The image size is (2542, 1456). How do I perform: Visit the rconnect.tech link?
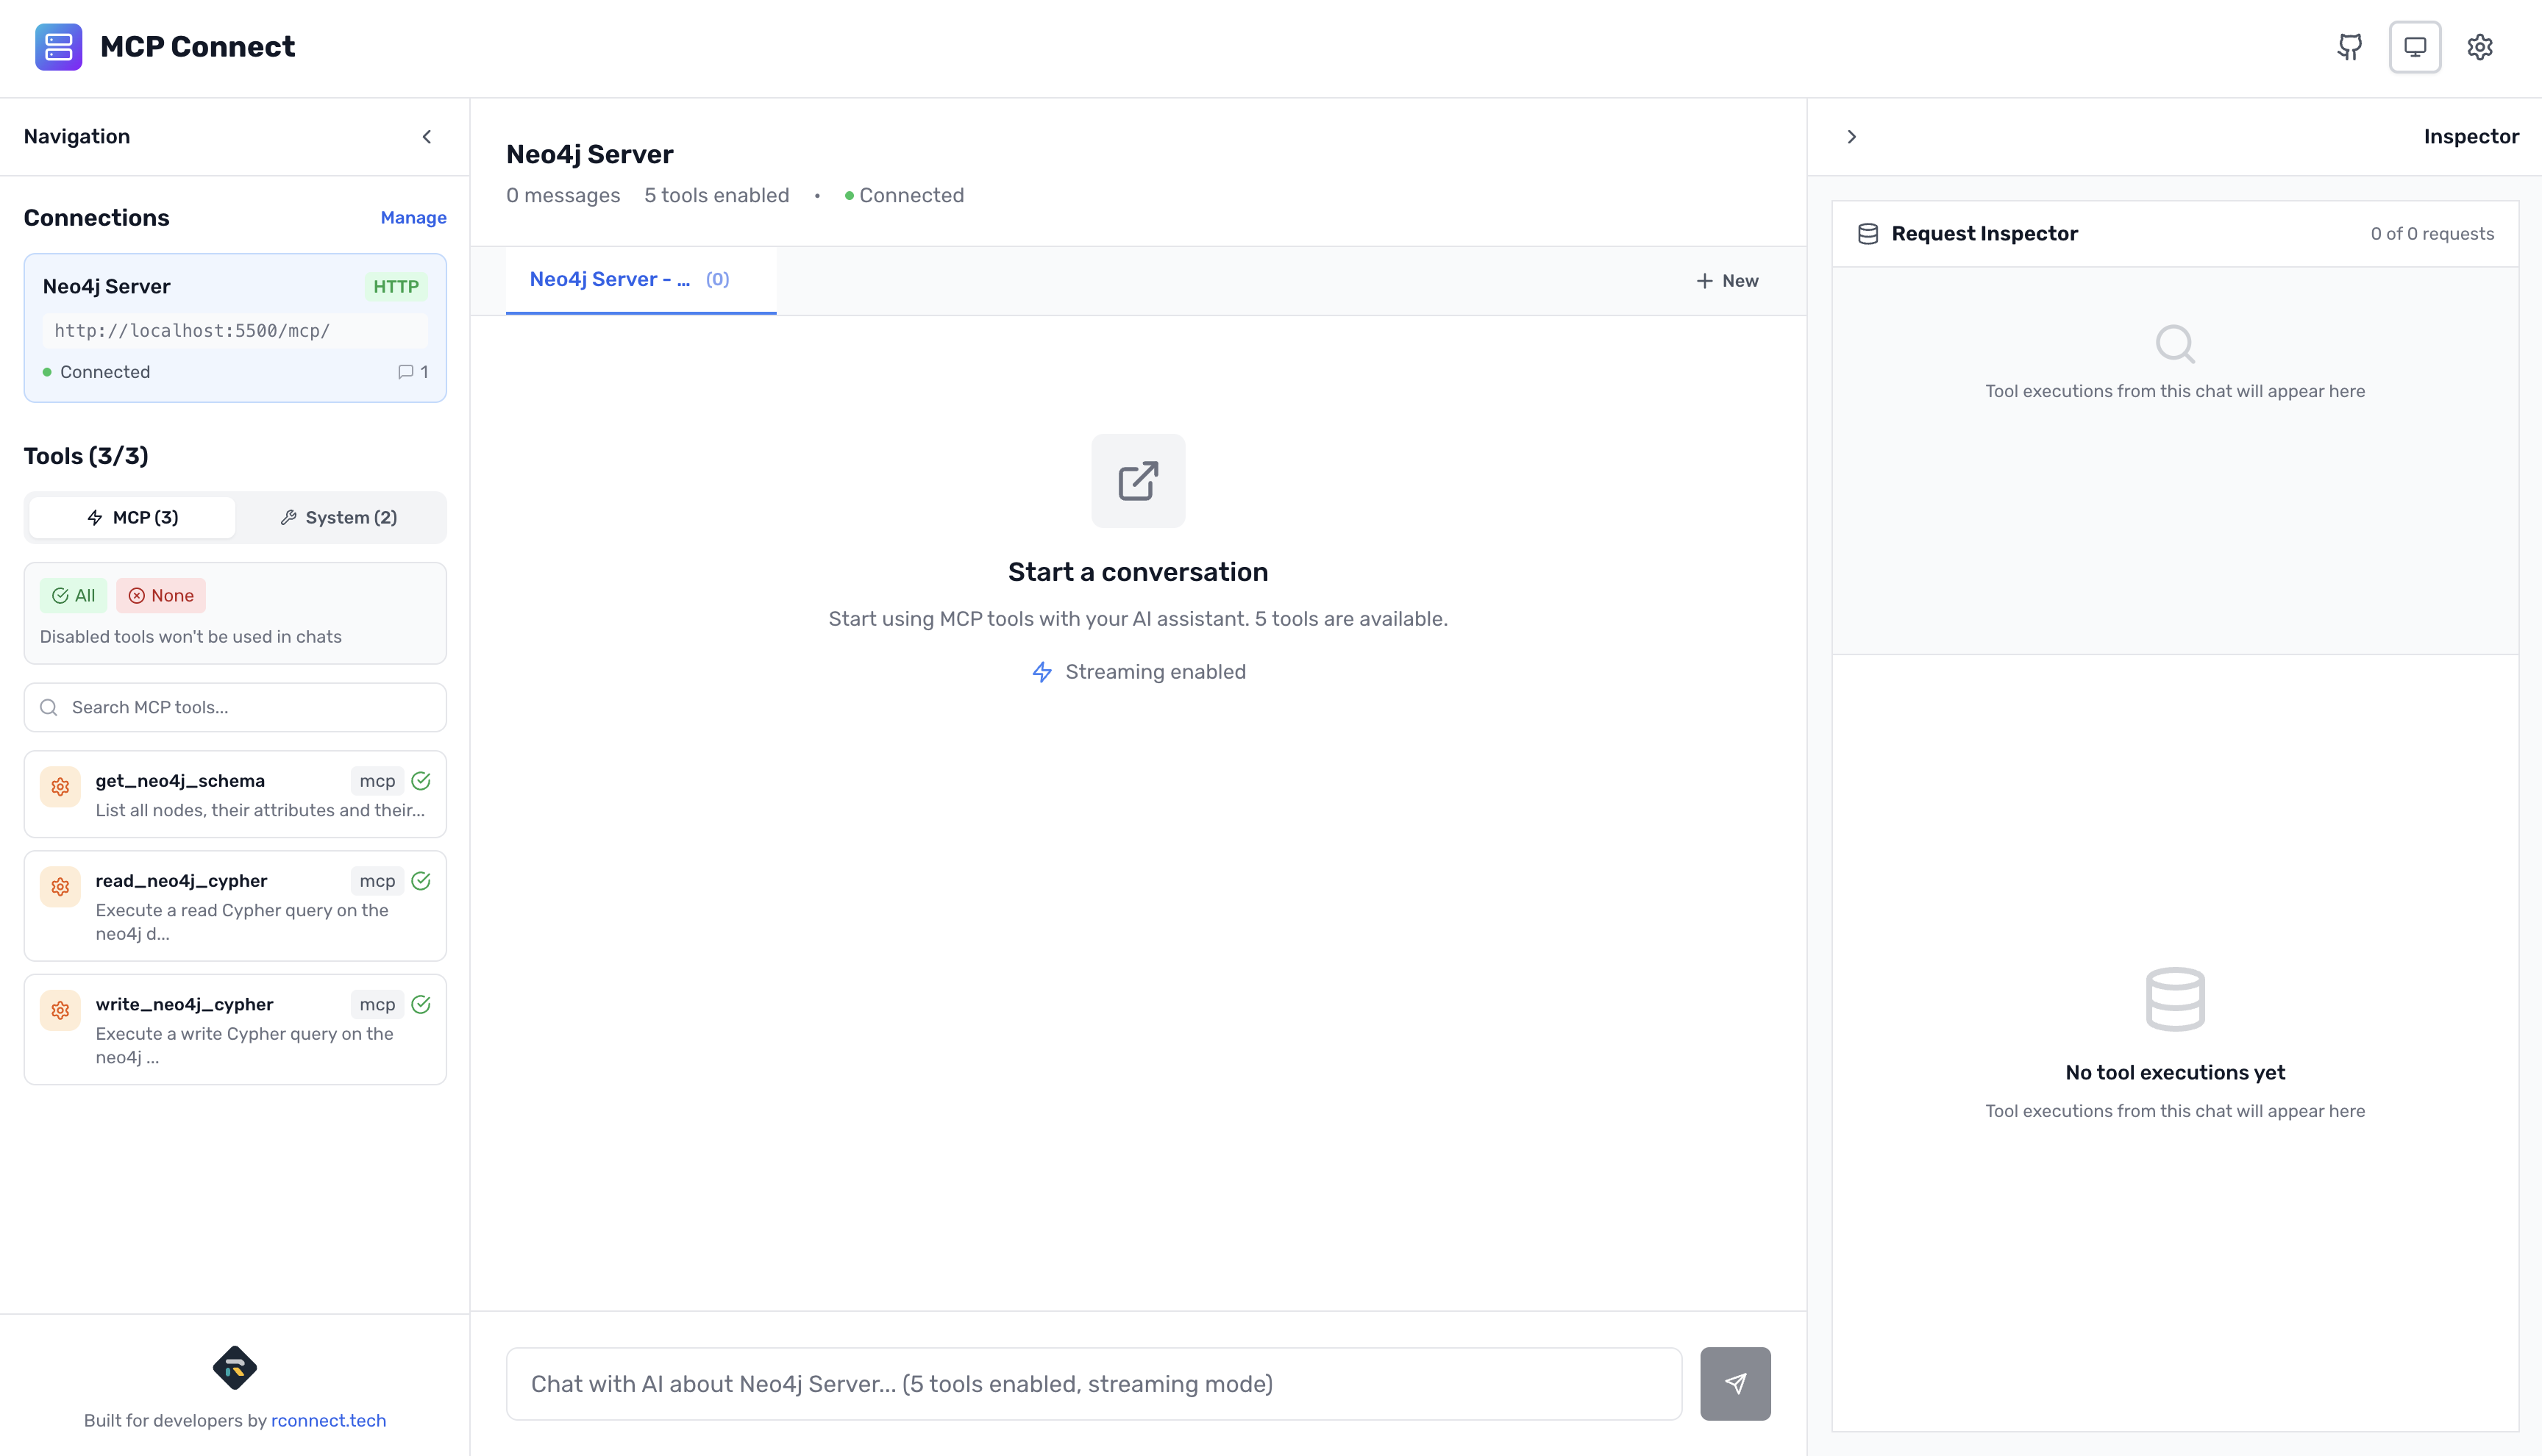click(329, 1420)
